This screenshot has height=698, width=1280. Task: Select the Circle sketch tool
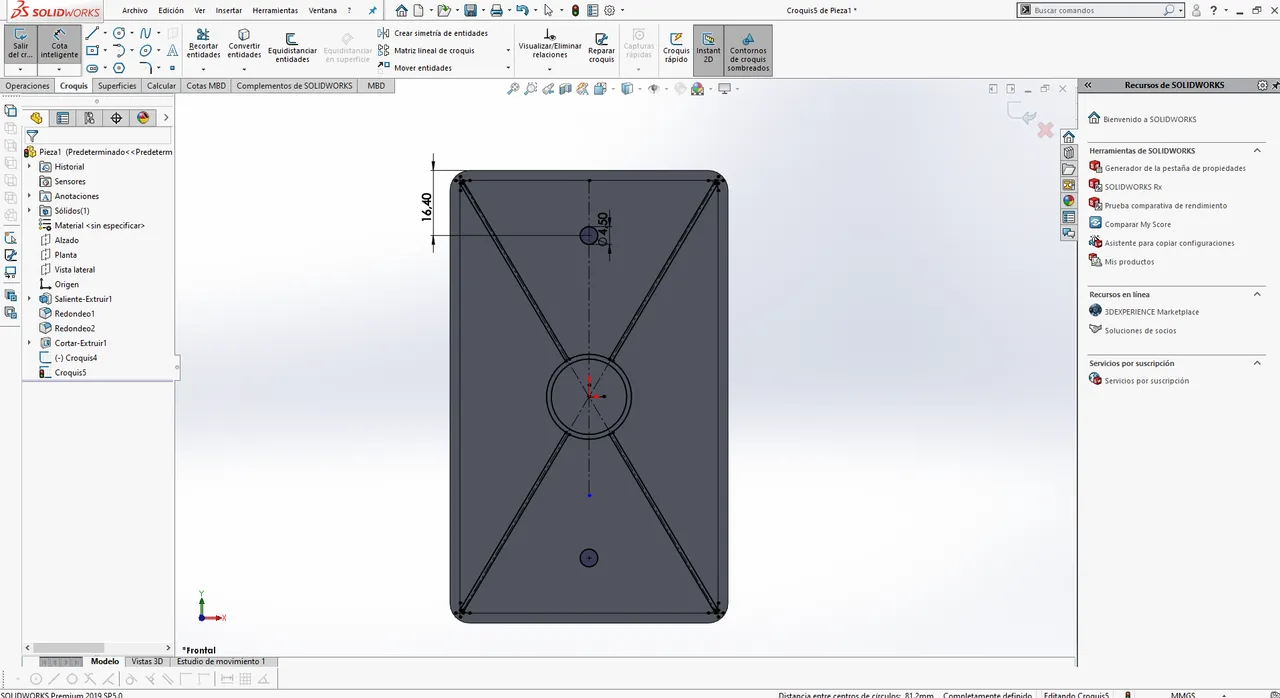pyautogui.click(x=119, y=33)
